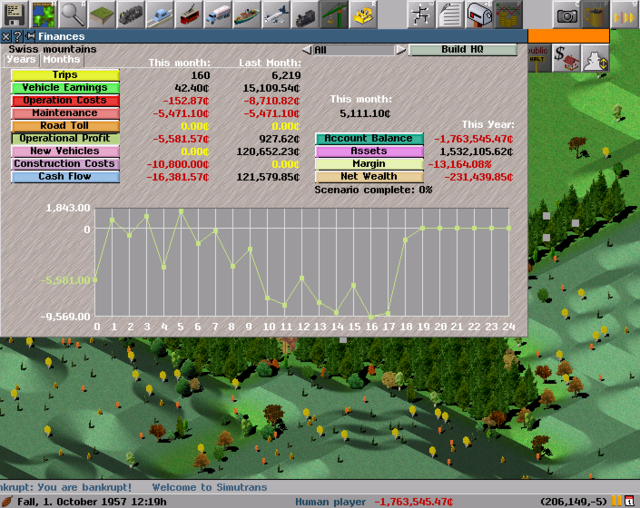Select previous transport type with left arrow

click(x=307, y=50)
